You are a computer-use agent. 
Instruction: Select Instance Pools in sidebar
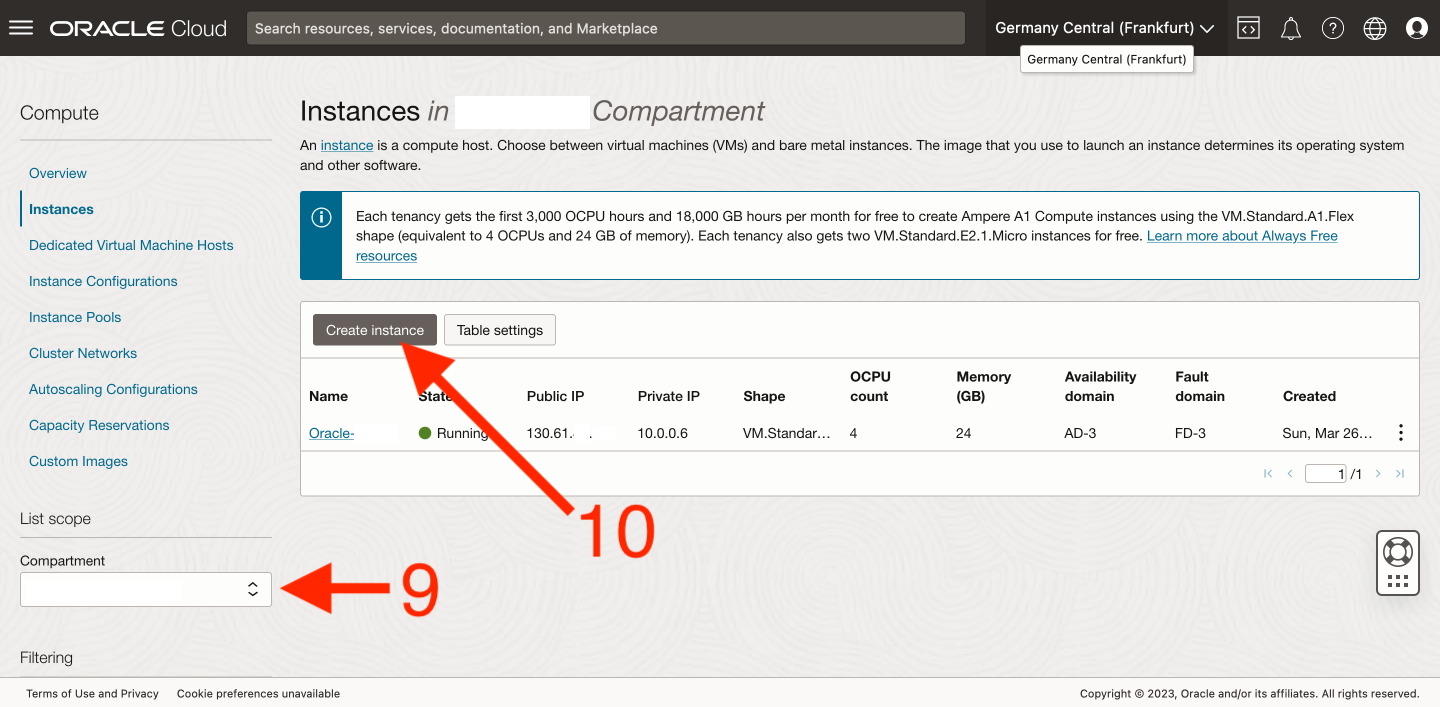pyautogui.click(x=75, y=317)
